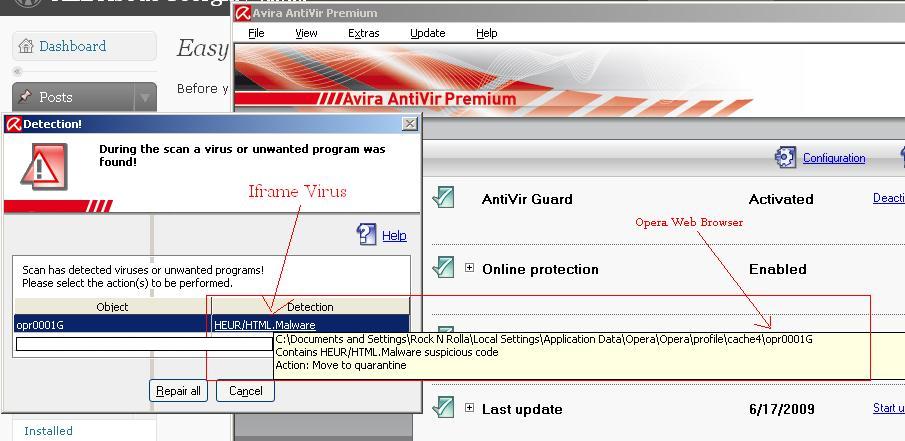This screenshot has height=441, width=905.
Task: Click the Repair all button
Action: (x=178, y=391)
